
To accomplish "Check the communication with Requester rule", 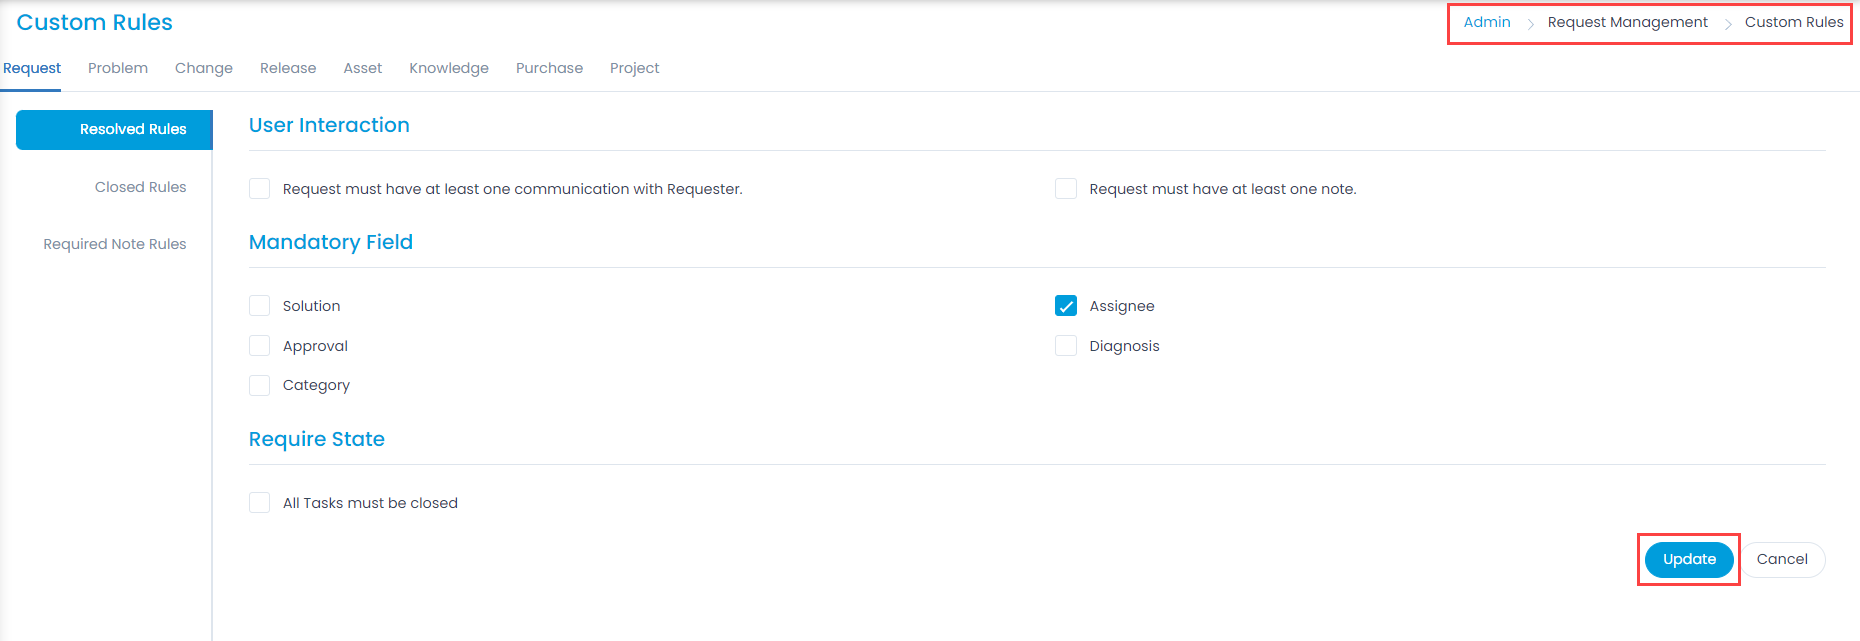I will pos(260,189).
